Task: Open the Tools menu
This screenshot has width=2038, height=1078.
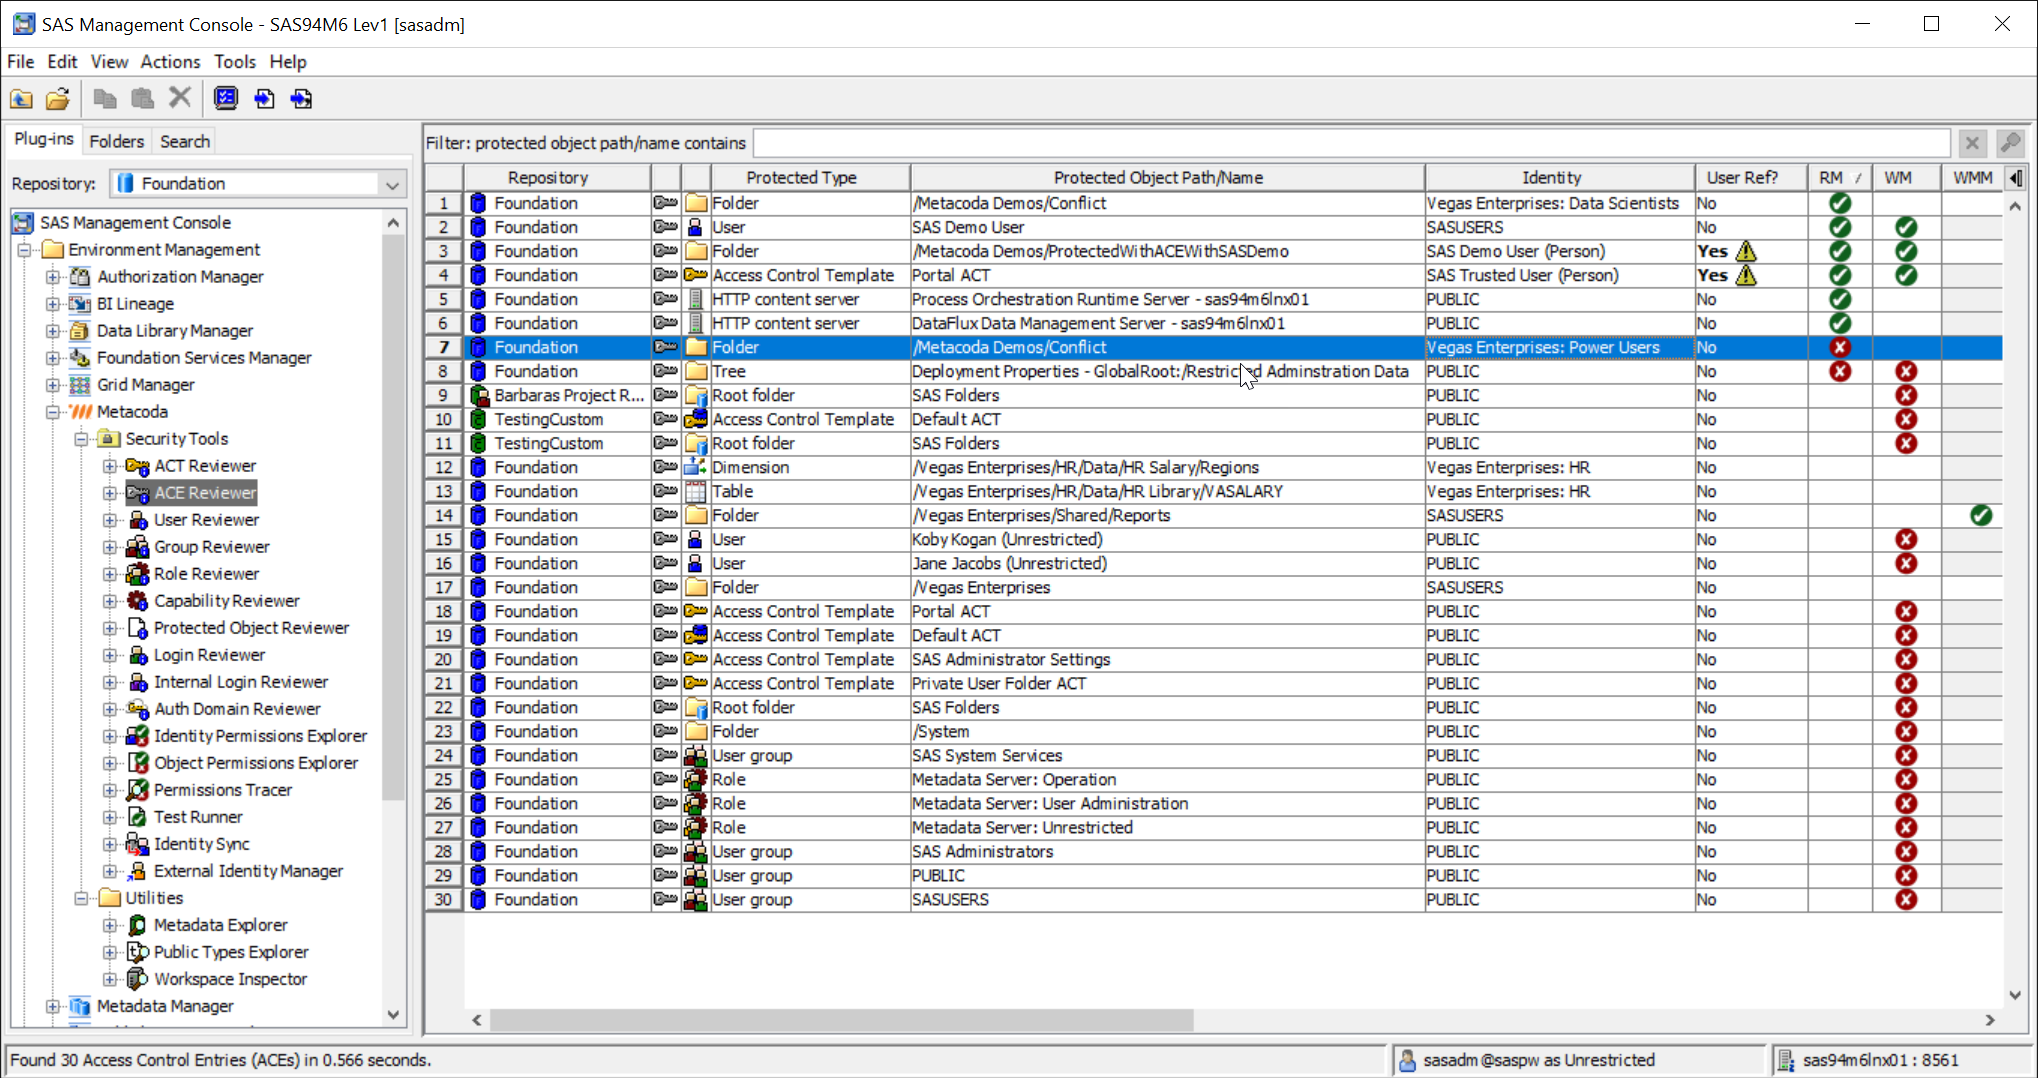Action: (x=235, y=62)
